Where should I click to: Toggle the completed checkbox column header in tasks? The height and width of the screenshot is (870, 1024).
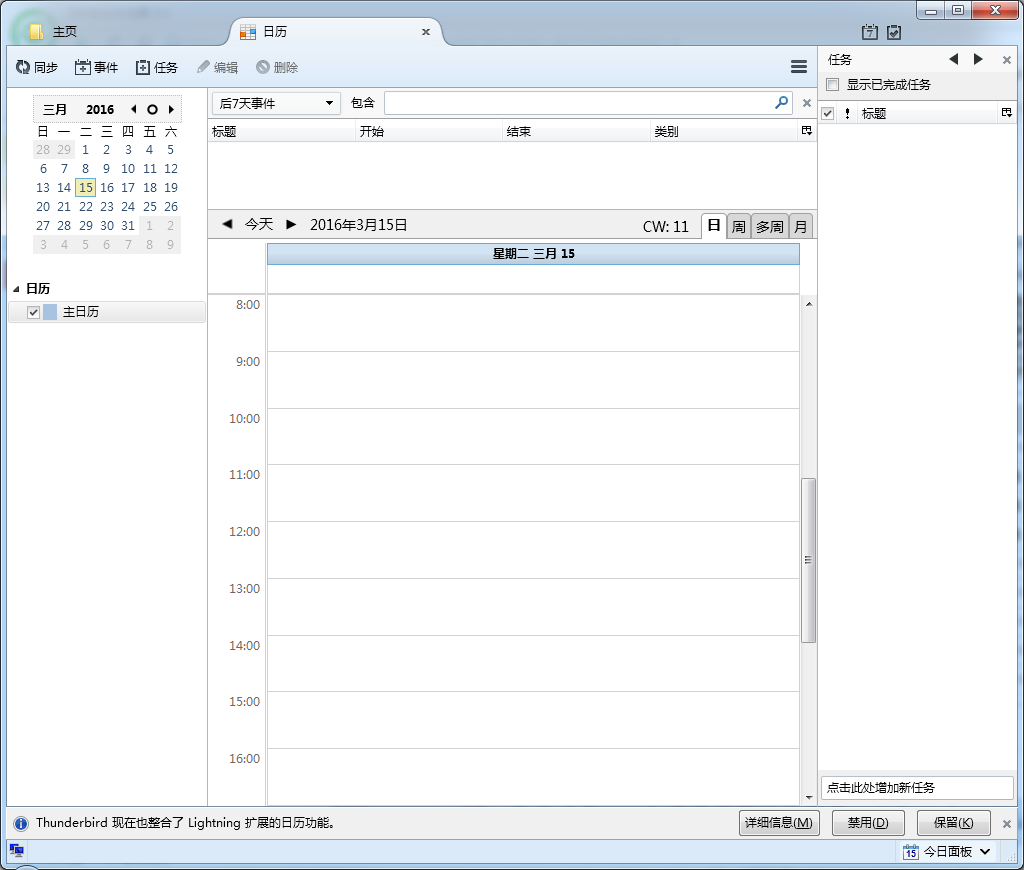827,114
